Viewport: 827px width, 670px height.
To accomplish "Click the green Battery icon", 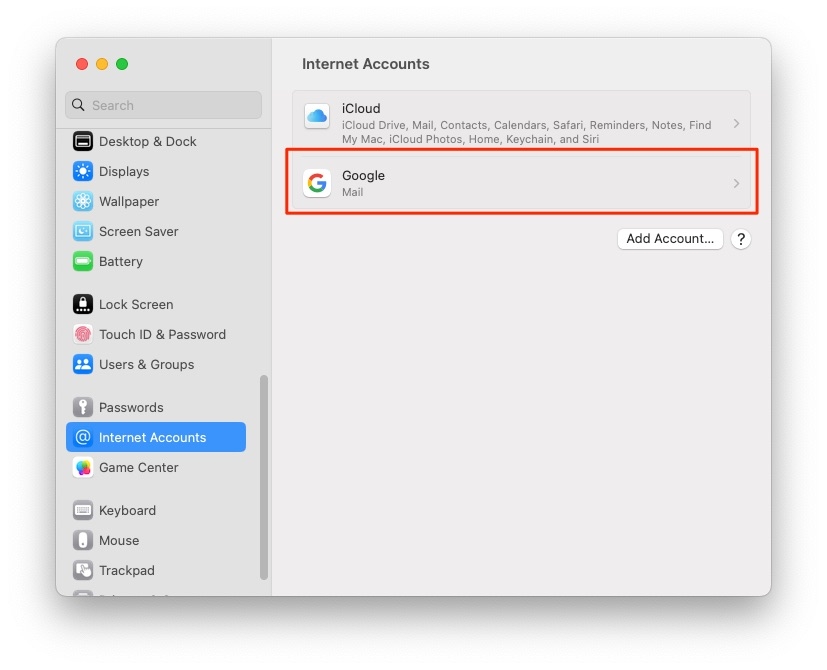I will 83,261.
